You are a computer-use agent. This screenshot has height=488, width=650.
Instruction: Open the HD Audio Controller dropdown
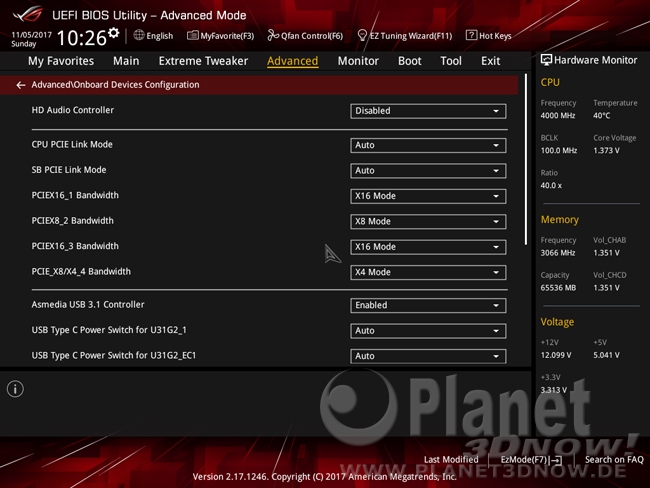(428, 111)
